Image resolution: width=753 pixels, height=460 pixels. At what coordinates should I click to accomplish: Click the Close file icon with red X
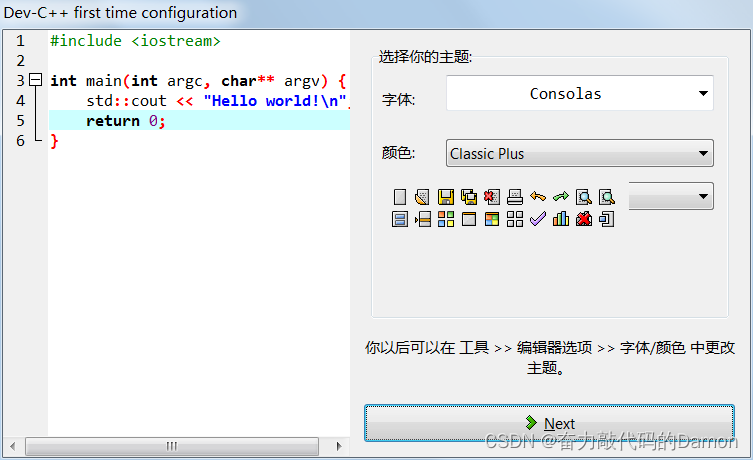pyautogui.click(x=492, y=197)
